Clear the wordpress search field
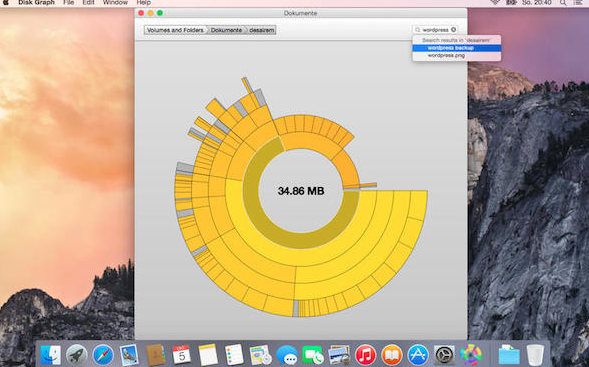Image resolution: width=589 pixels, height=367 pixels. pyautogui.click(x=453, y=30)
